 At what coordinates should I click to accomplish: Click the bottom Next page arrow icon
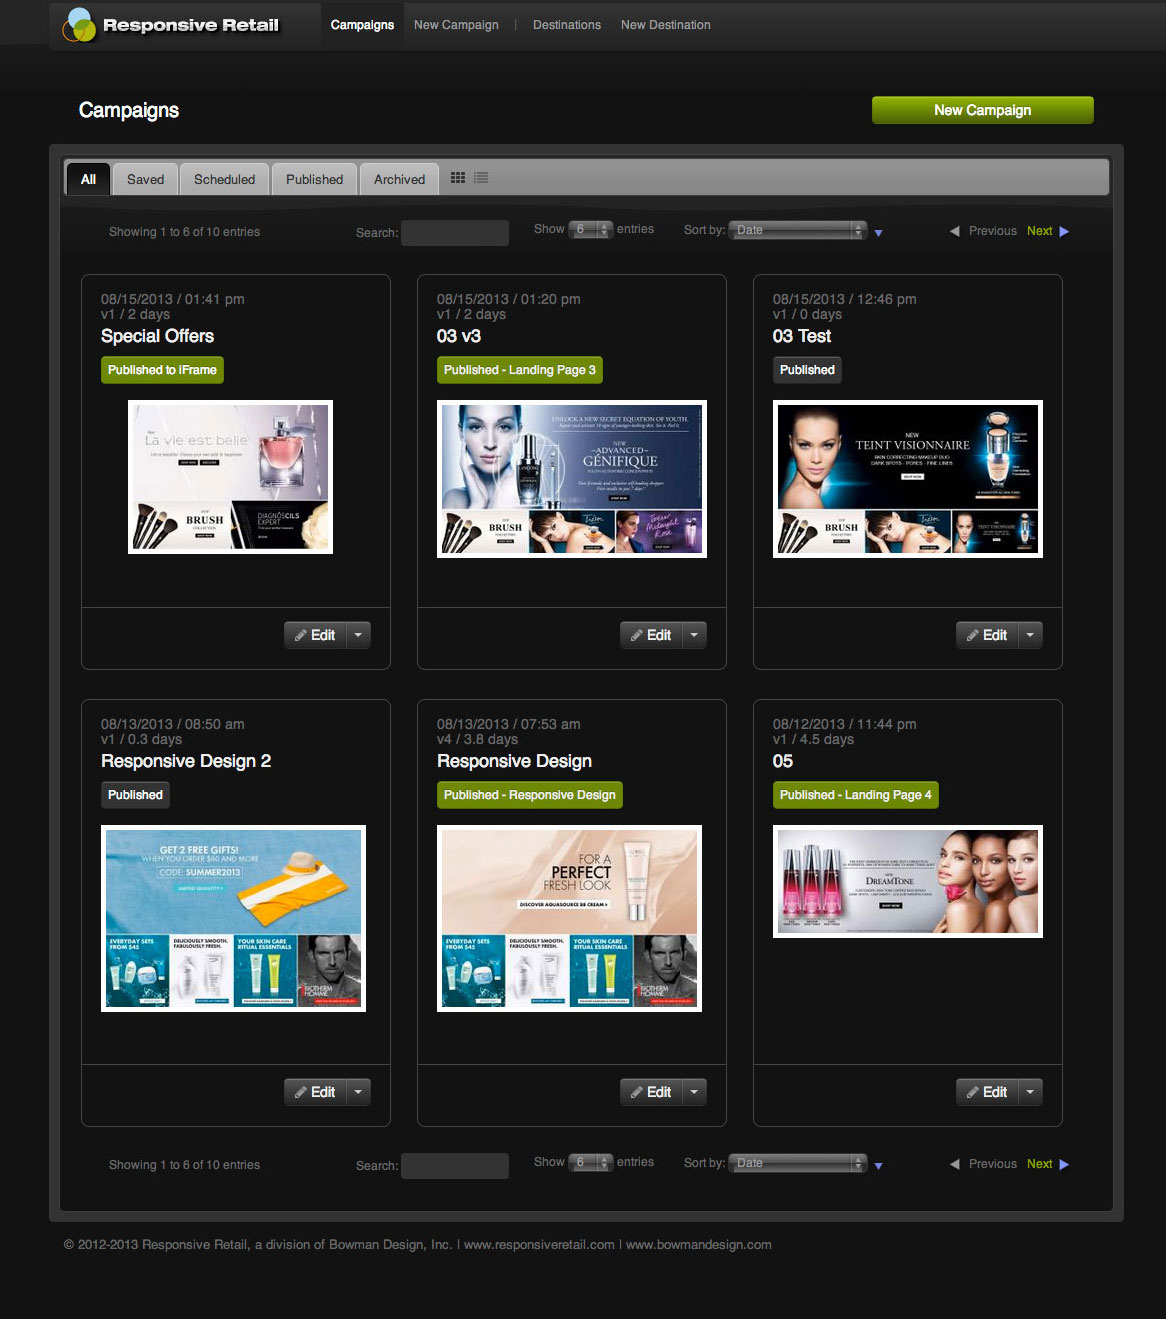pyautogui.click(x=1064, y=1164)
